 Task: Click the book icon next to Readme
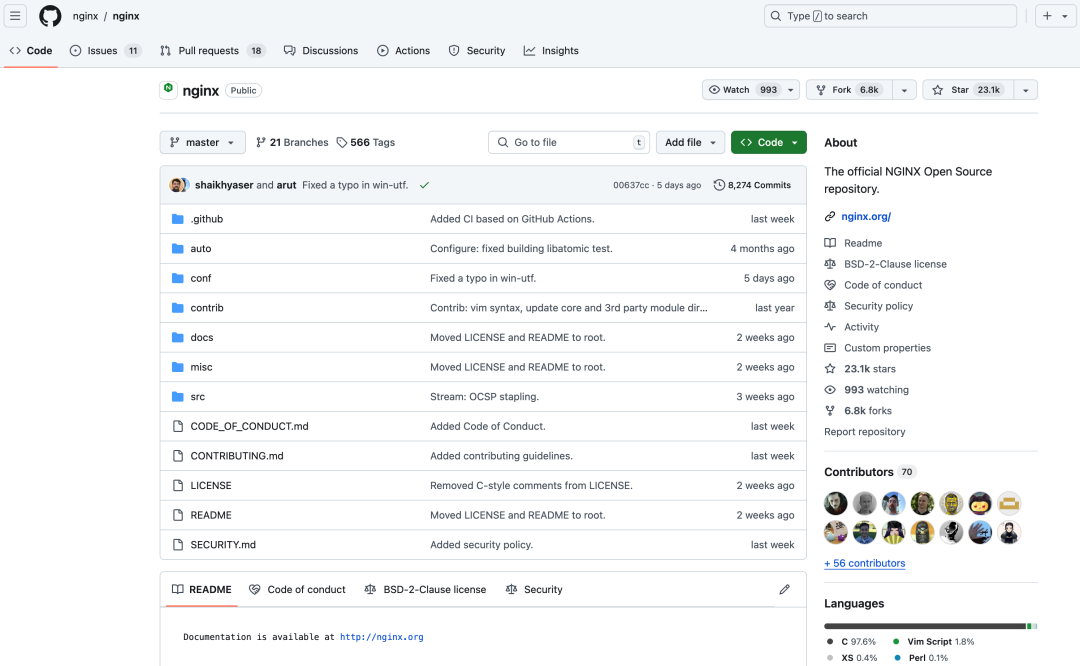[830, 243]
